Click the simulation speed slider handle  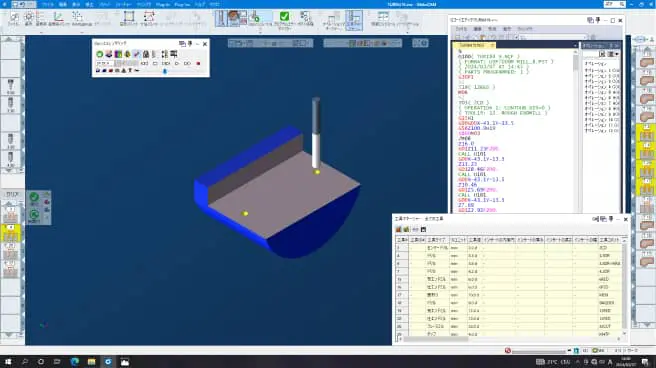tap(165, 71)
